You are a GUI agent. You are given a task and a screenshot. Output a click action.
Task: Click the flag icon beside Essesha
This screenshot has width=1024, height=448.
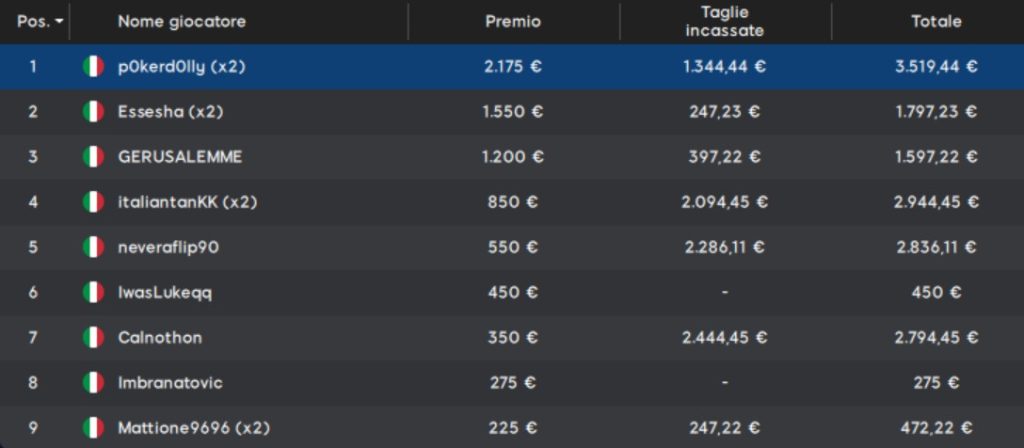(93, 112)
